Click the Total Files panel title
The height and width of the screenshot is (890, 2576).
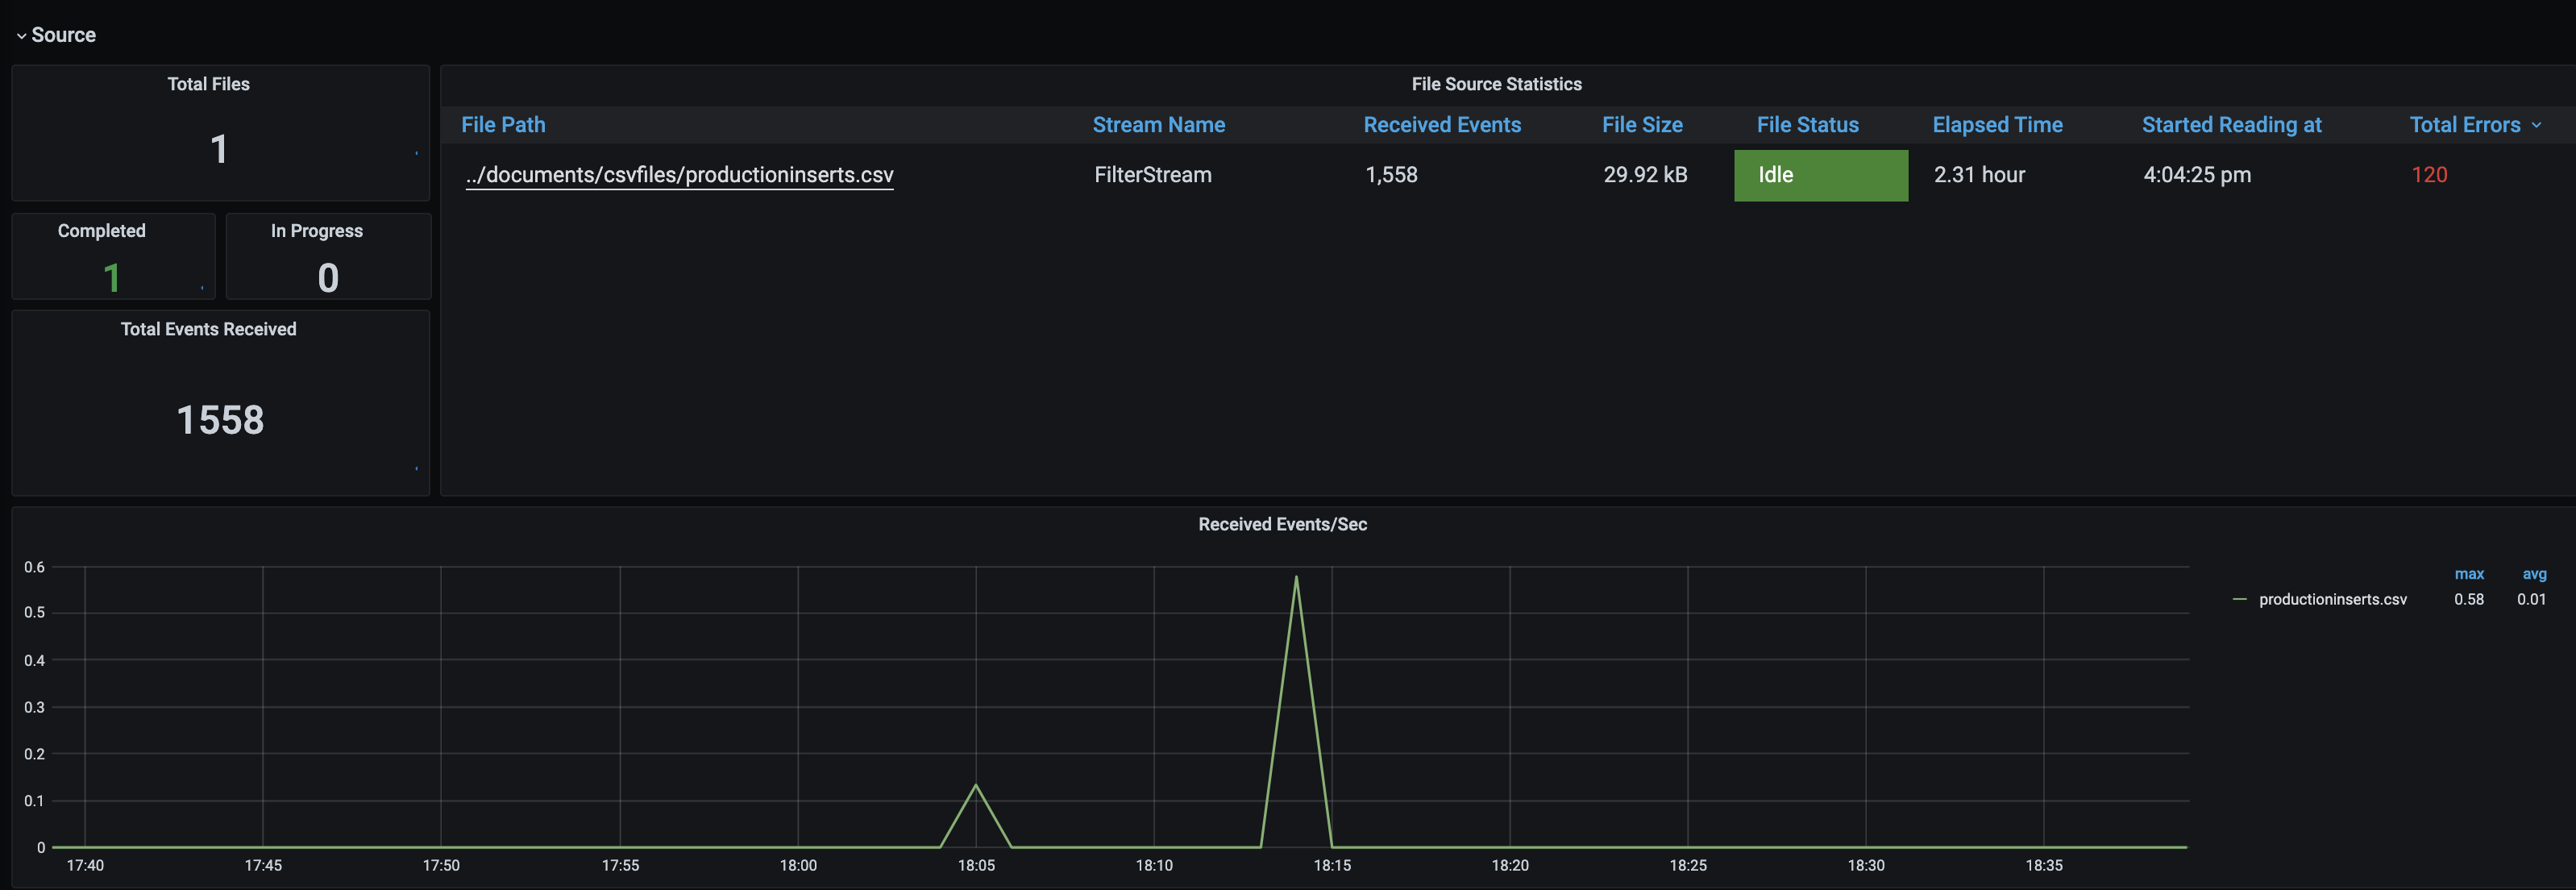(208, 84)
